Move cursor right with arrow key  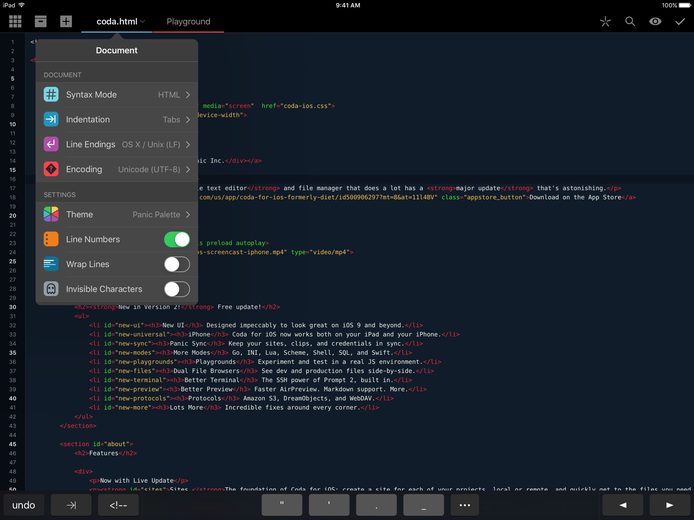click(x=670, y=505)
